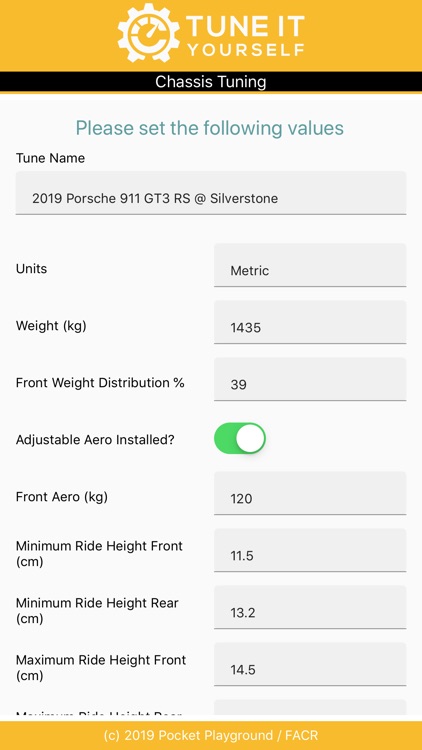Edit the Maximum Ride Height Front value
This screenshot has height=750, width=422.
tap(310, 664)
